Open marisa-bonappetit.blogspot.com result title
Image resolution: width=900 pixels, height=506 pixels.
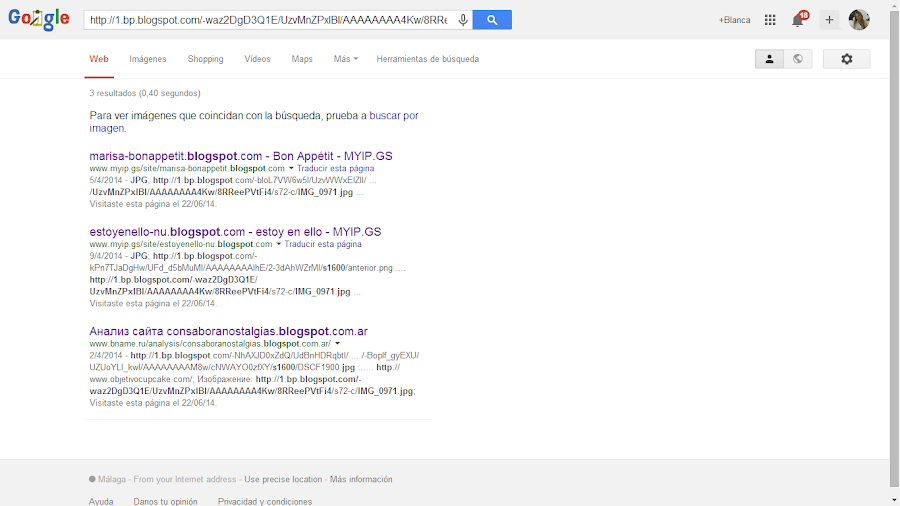241,156
